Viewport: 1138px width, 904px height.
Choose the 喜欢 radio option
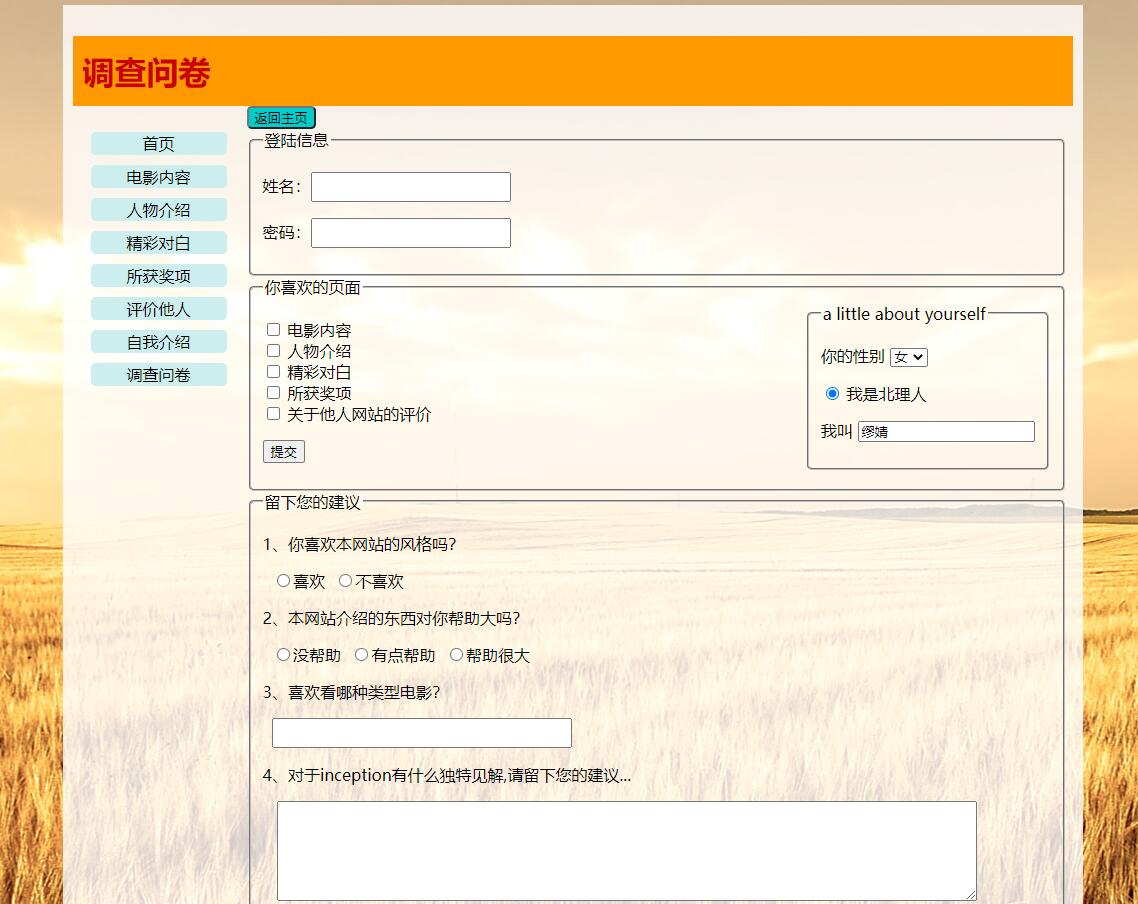coord(283,581)
